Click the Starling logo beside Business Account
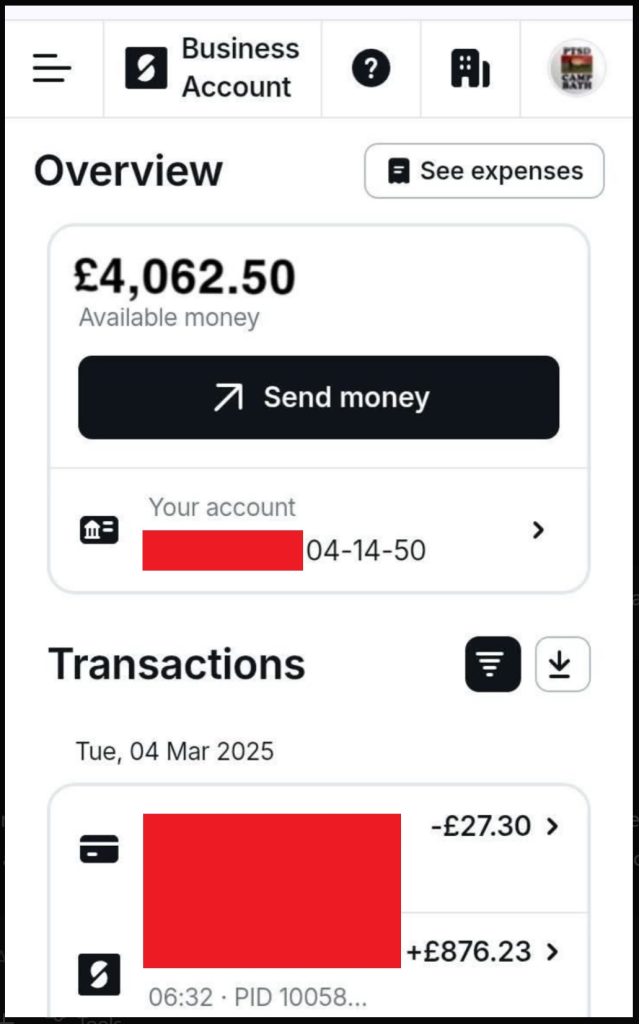 [146, 68]
